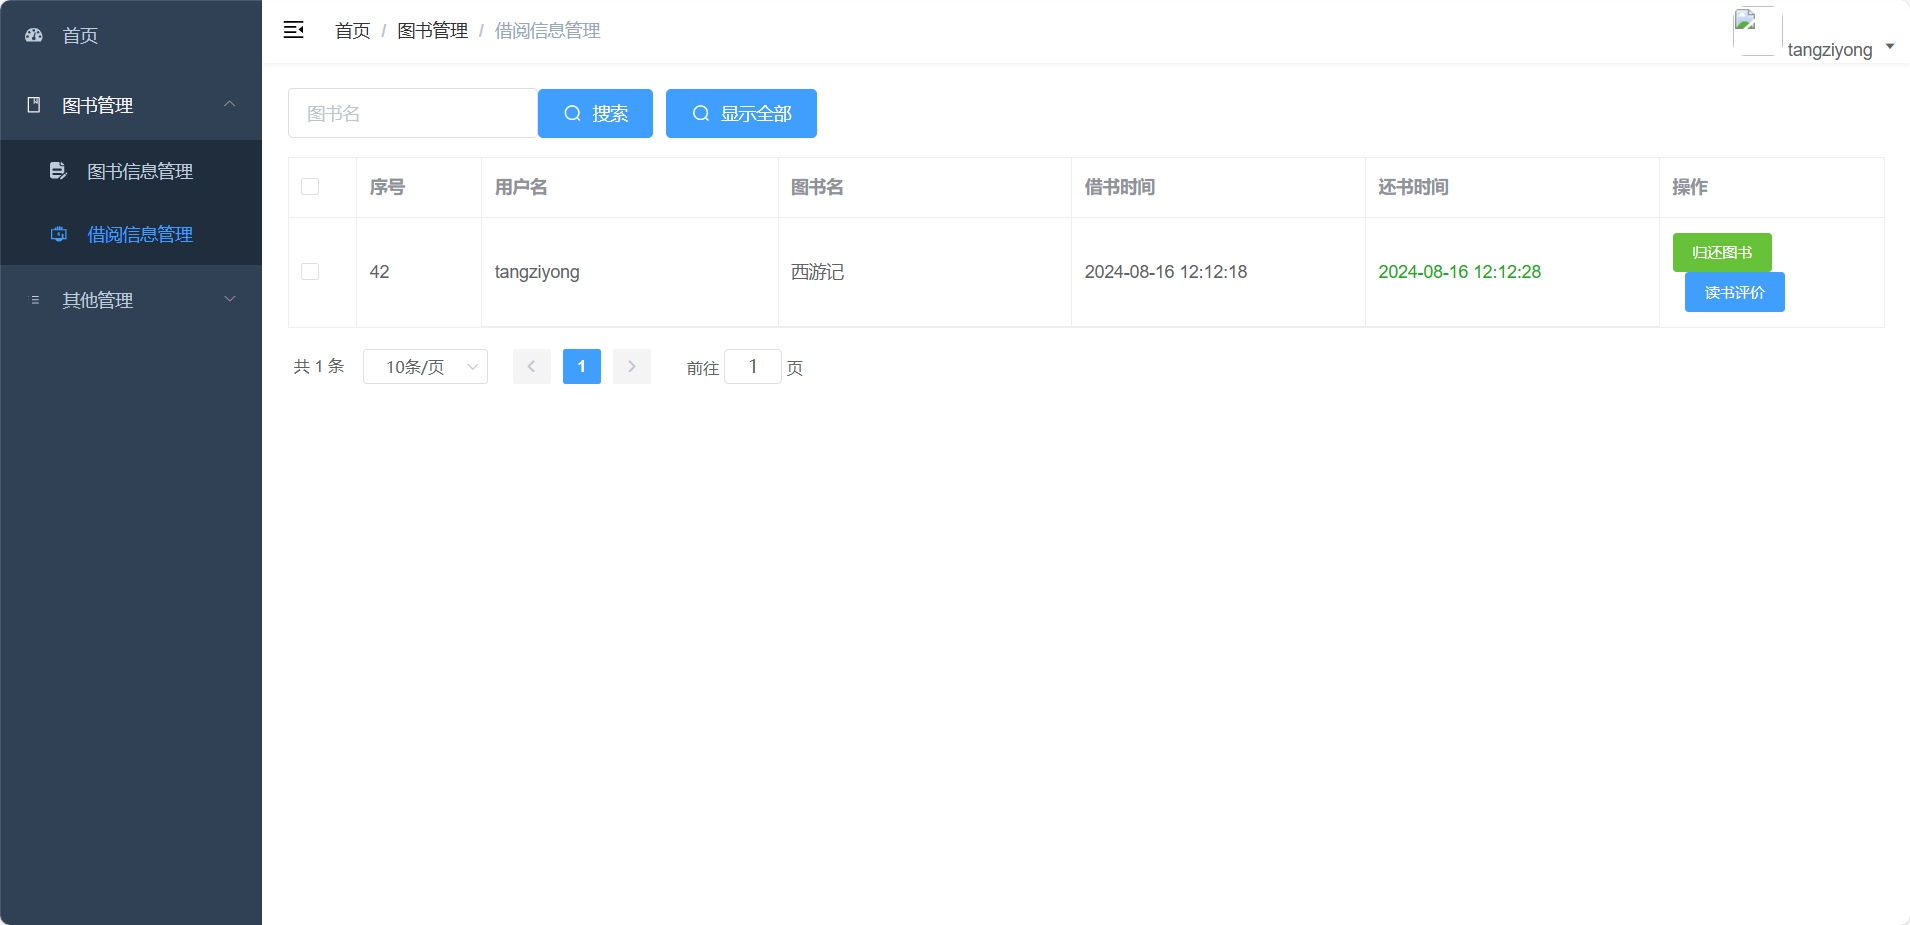
Task: Click the previous page arrow
Action: pyautogui.click(x=532, y=367)
